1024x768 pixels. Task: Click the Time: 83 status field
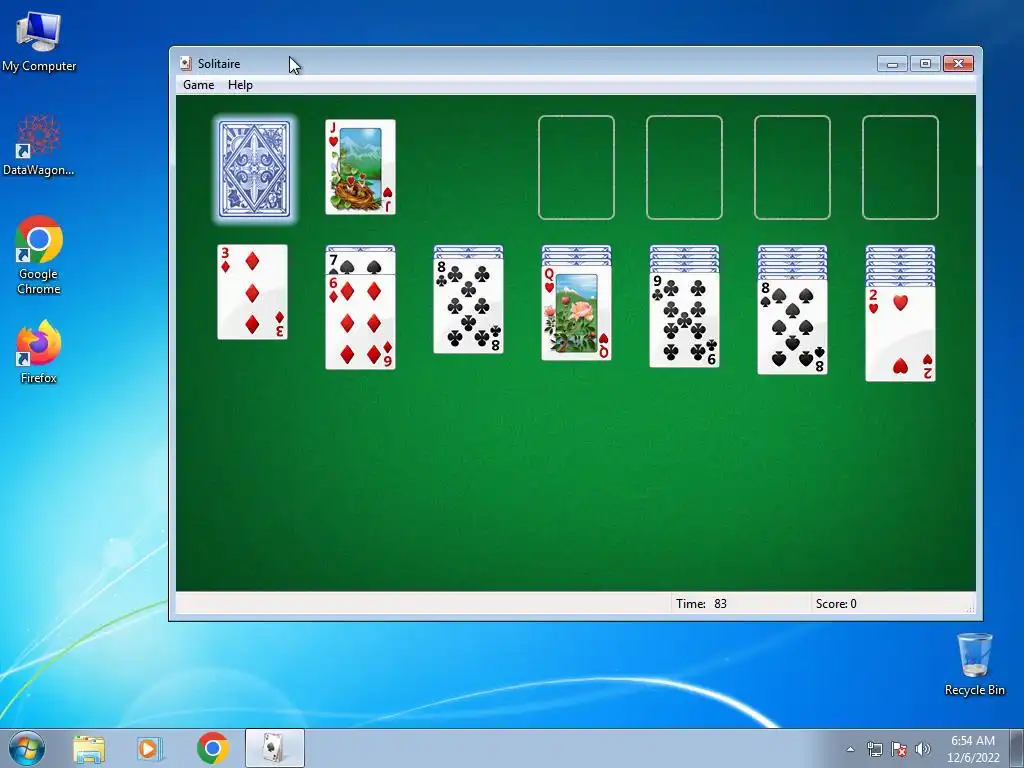click(x=740, y=603)
